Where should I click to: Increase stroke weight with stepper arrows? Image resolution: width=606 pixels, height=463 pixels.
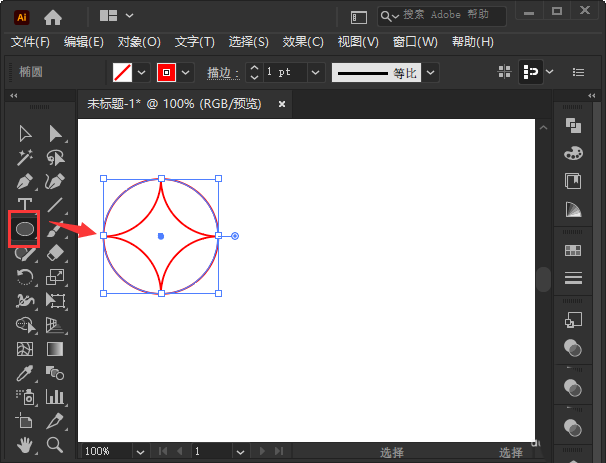[254, 67]
